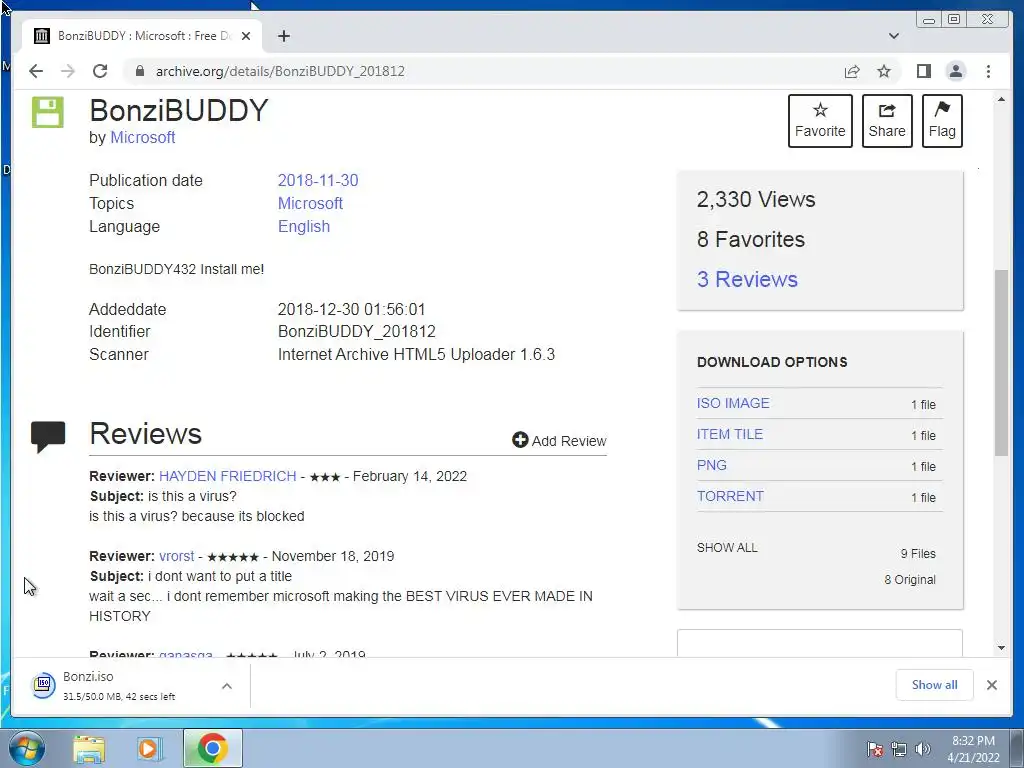Image resolution: width=1024 pixels, height=768 pixels.
Task: Click the 9 Files count
Action: click(x=918, y=553)
